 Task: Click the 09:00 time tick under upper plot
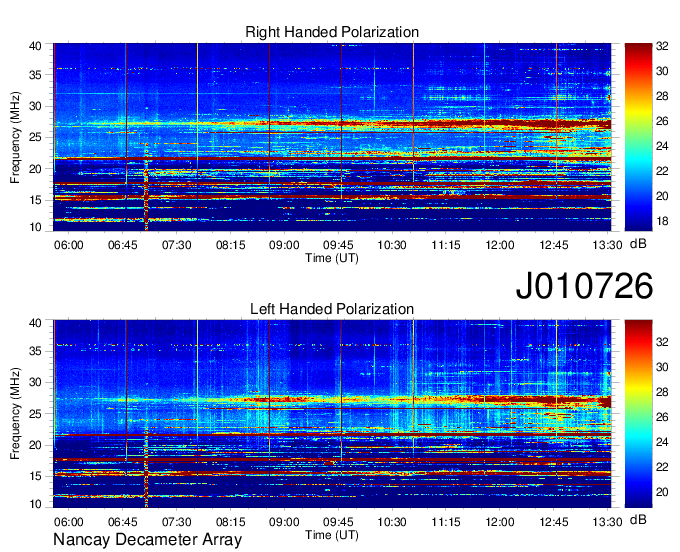(284, 245)
